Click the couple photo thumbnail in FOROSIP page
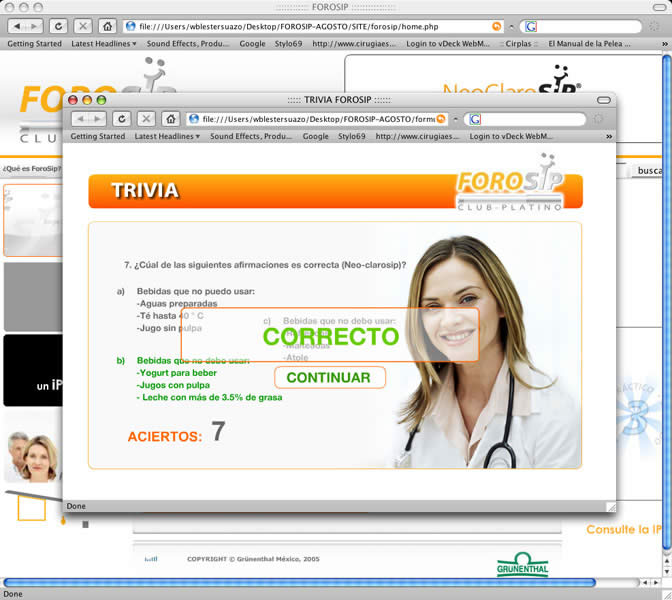The height and width of the screenshot is (600, 672). pyautogui.click(x=33, y=457)
